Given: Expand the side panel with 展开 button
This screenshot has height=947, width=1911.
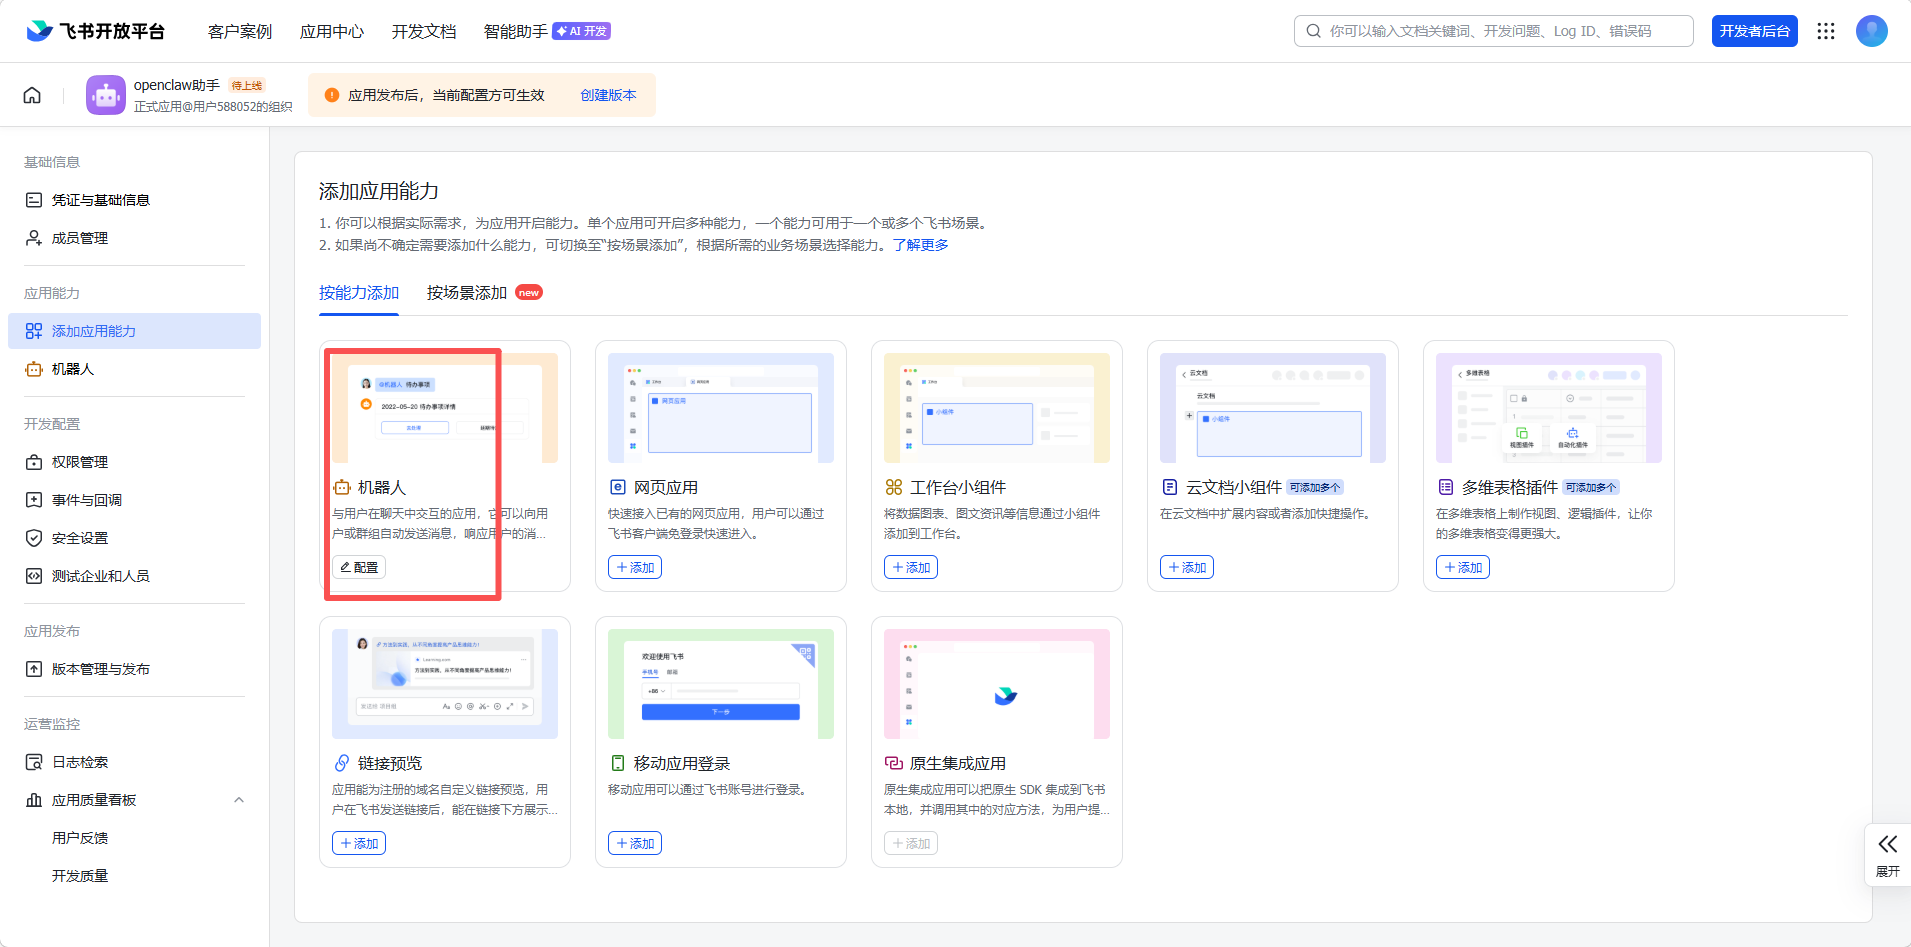Looking at the screenshot, I should pos(1888,855).
